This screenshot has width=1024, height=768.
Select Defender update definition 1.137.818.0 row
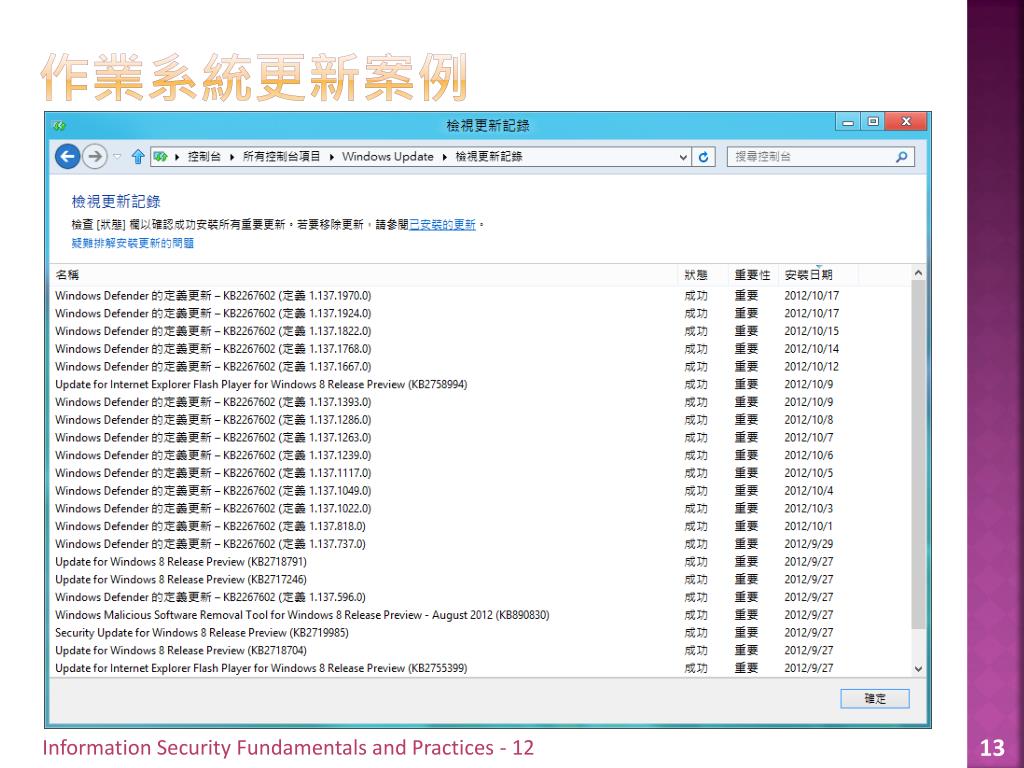[481, 526]
